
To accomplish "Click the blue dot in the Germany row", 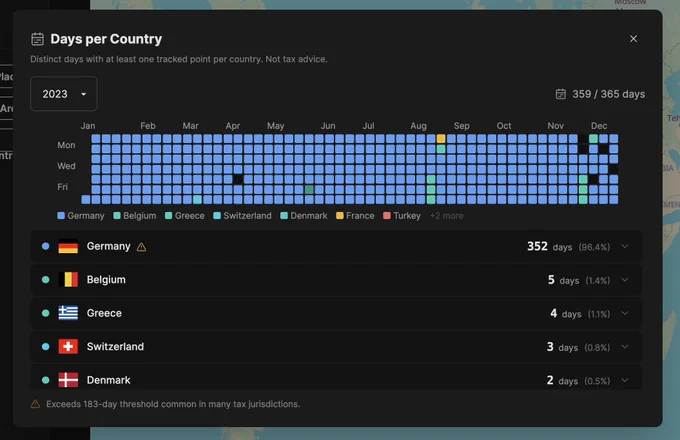I will (46, 246).
